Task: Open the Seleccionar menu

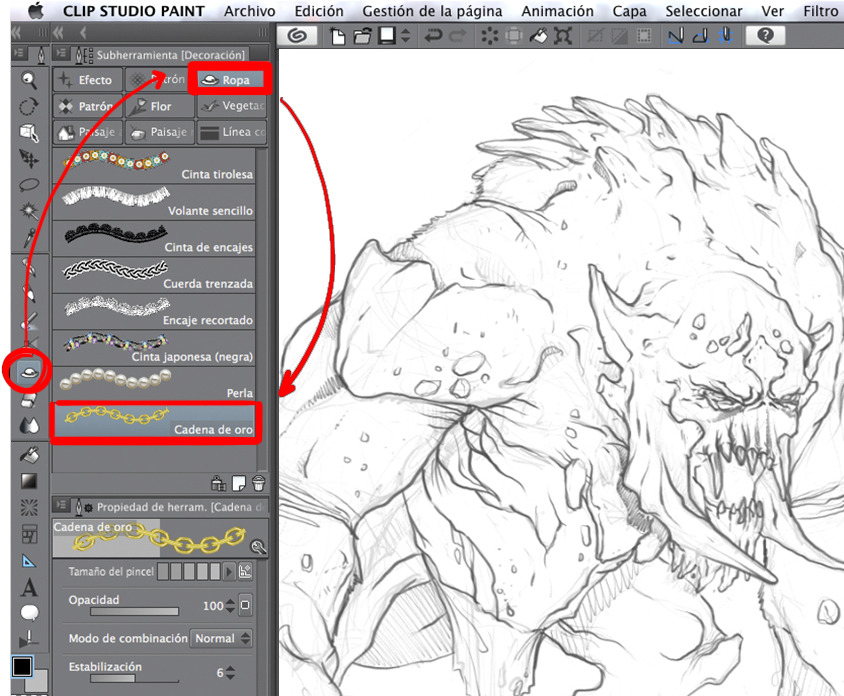Action: [704, 11]
